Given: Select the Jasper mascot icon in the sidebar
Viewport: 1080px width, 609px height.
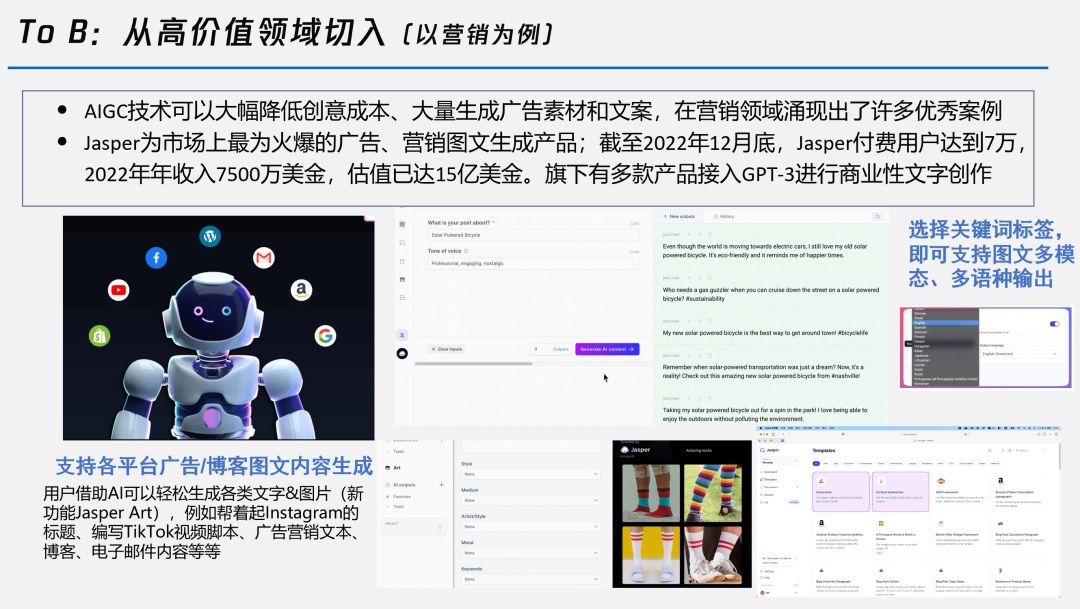Looking at the screenshot, I should [401, 354].
